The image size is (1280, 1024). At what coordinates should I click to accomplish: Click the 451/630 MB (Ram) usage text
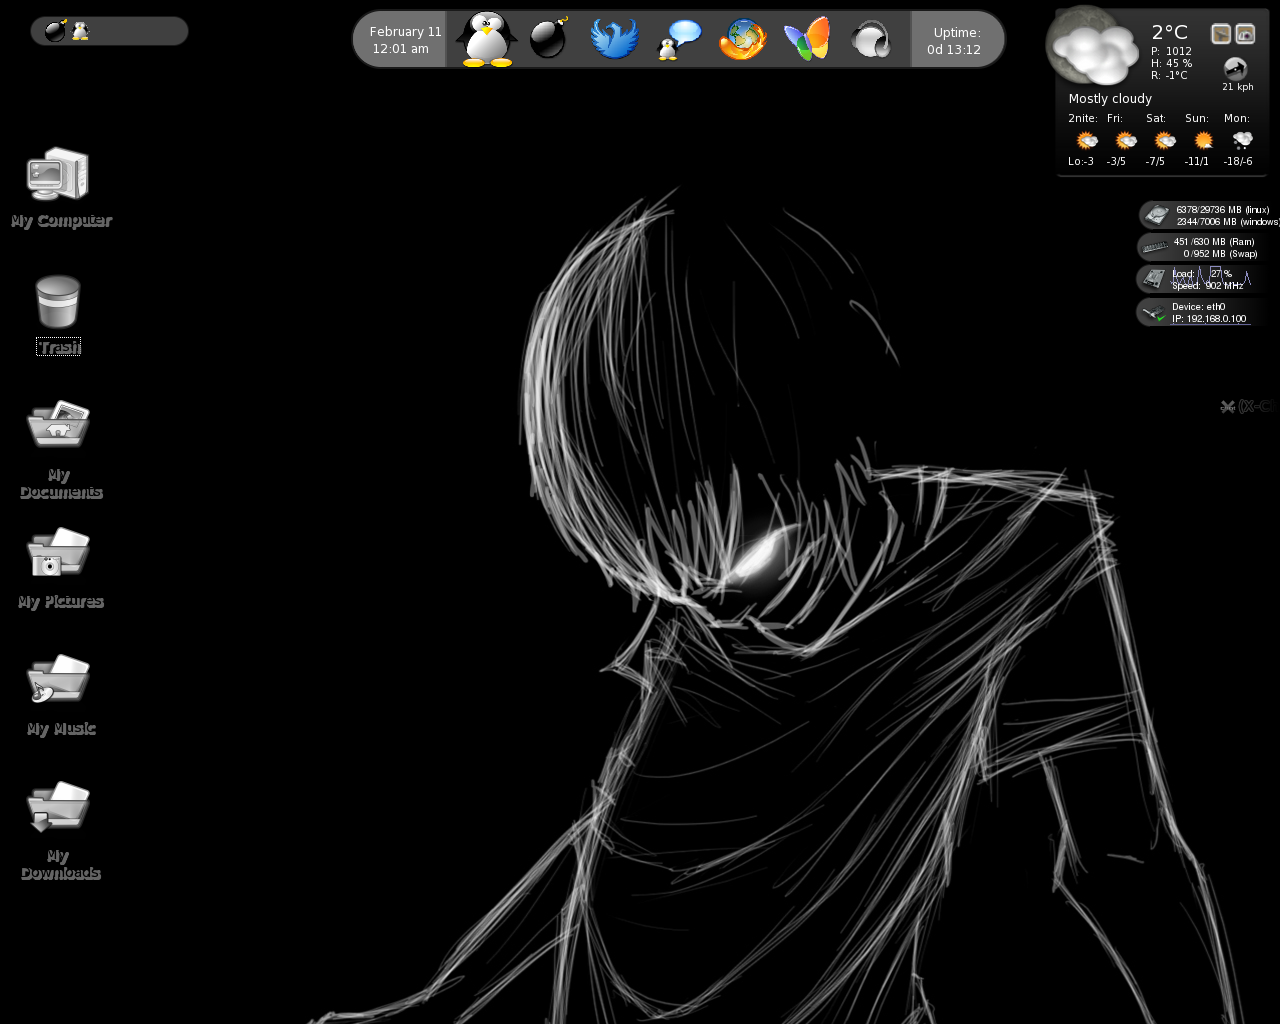point(1213,242)
